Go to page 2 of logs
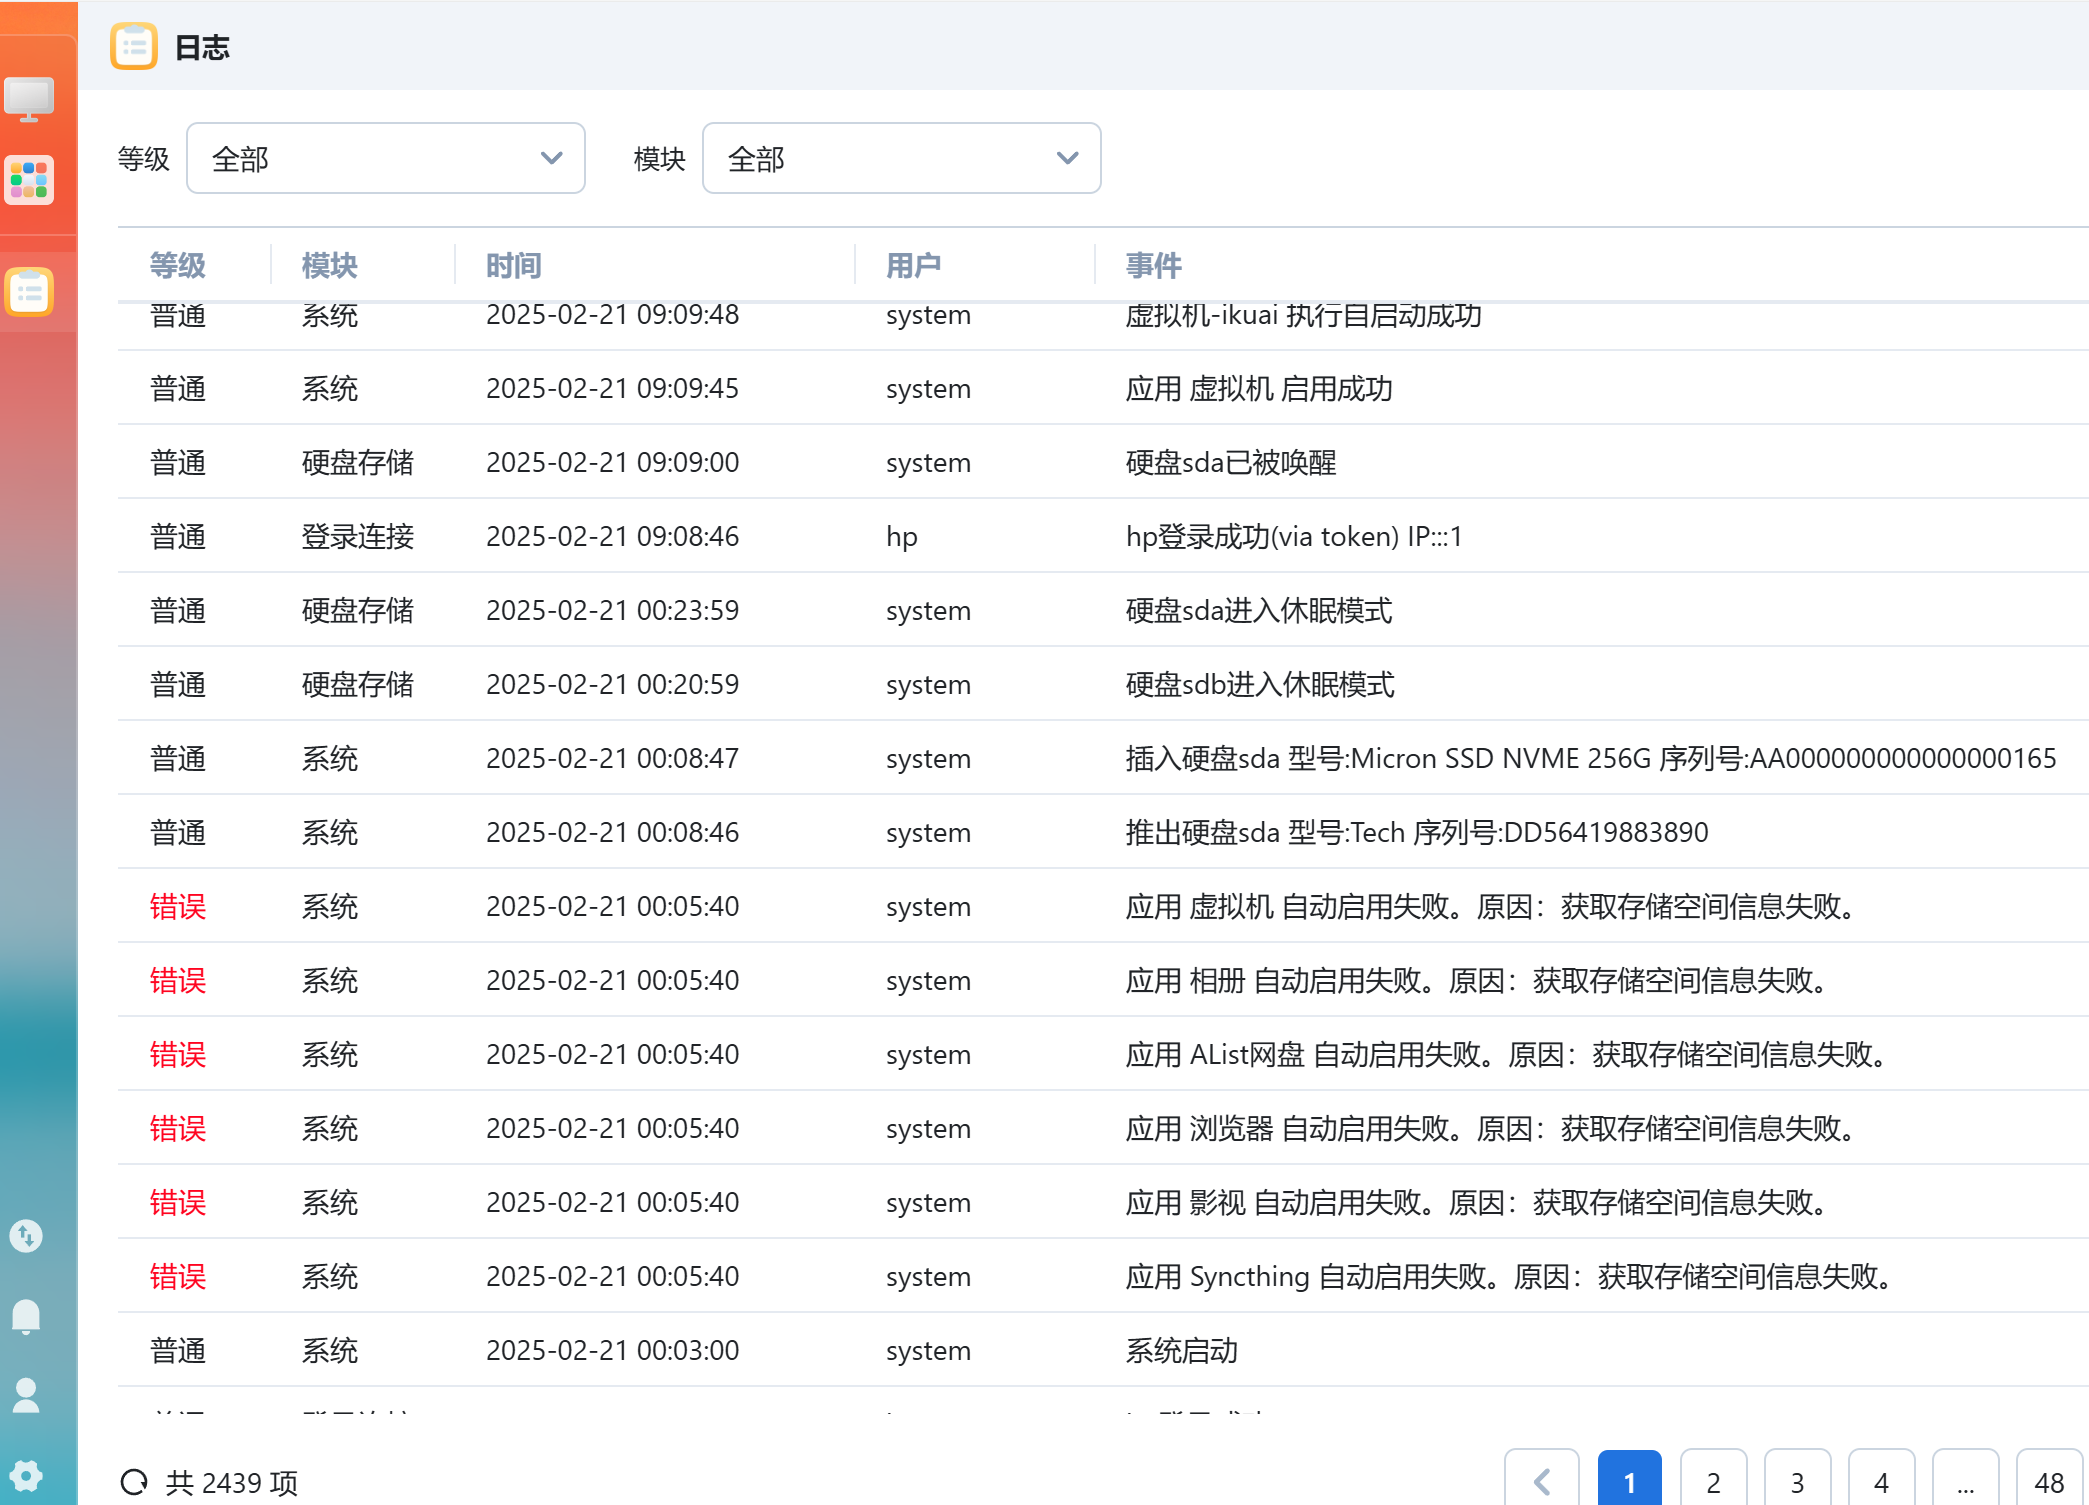 click(1713, 1481)
